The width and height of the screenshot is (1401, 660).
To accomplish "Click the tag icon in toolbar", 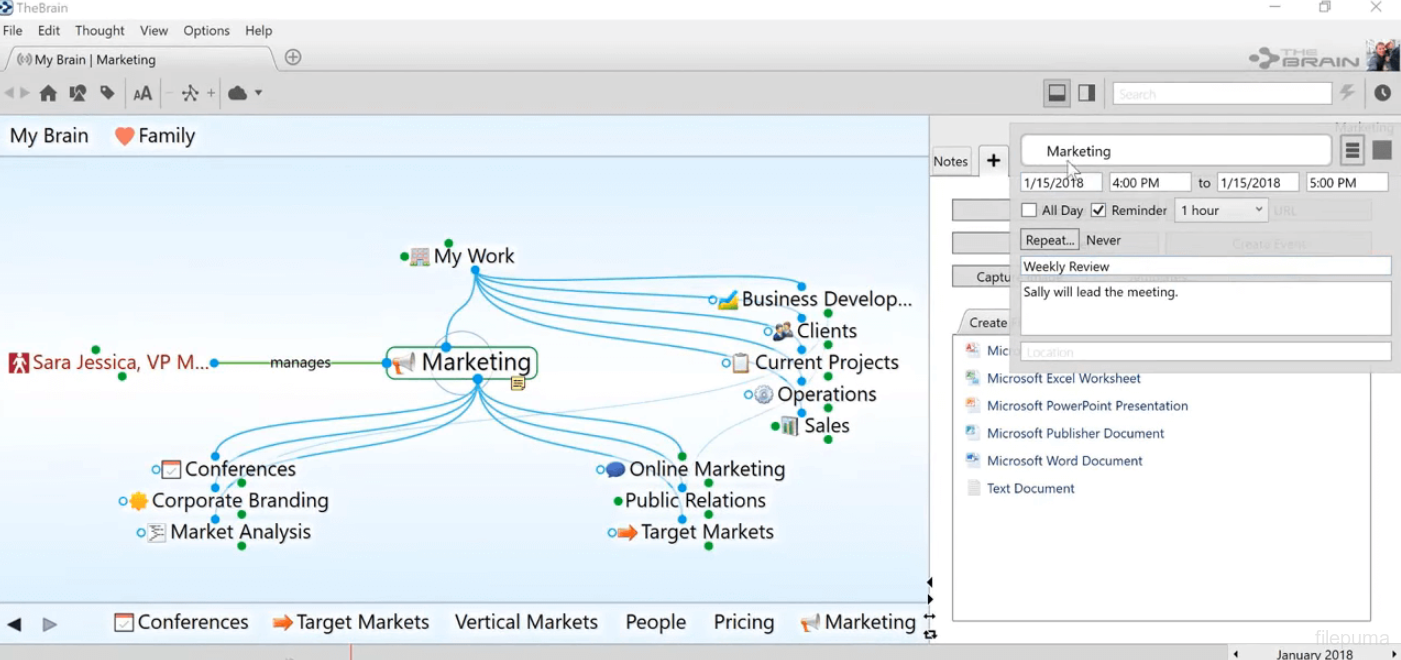I will tap(107, 93).
